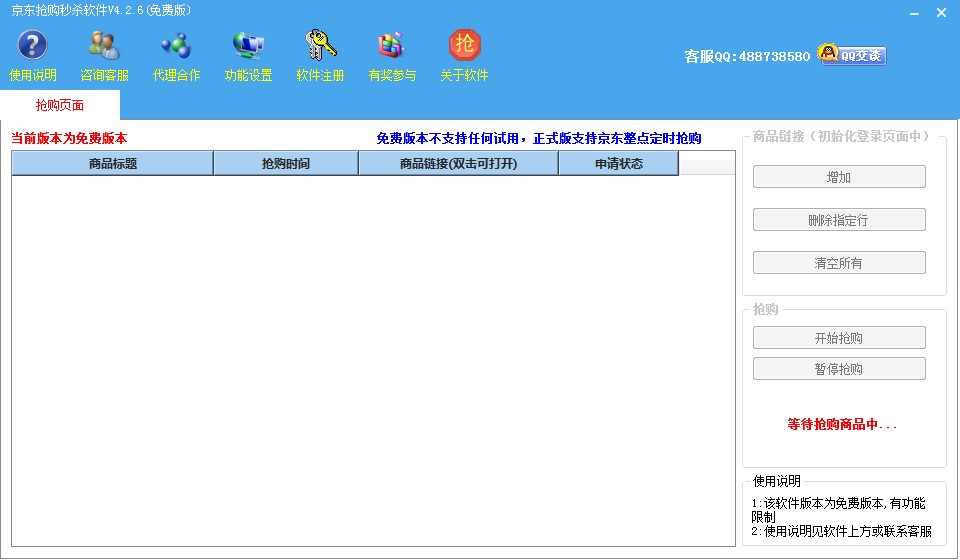Click the 抢购时间 column header
The width and height of the screenshot is (960, 560).
pos(285,164)
